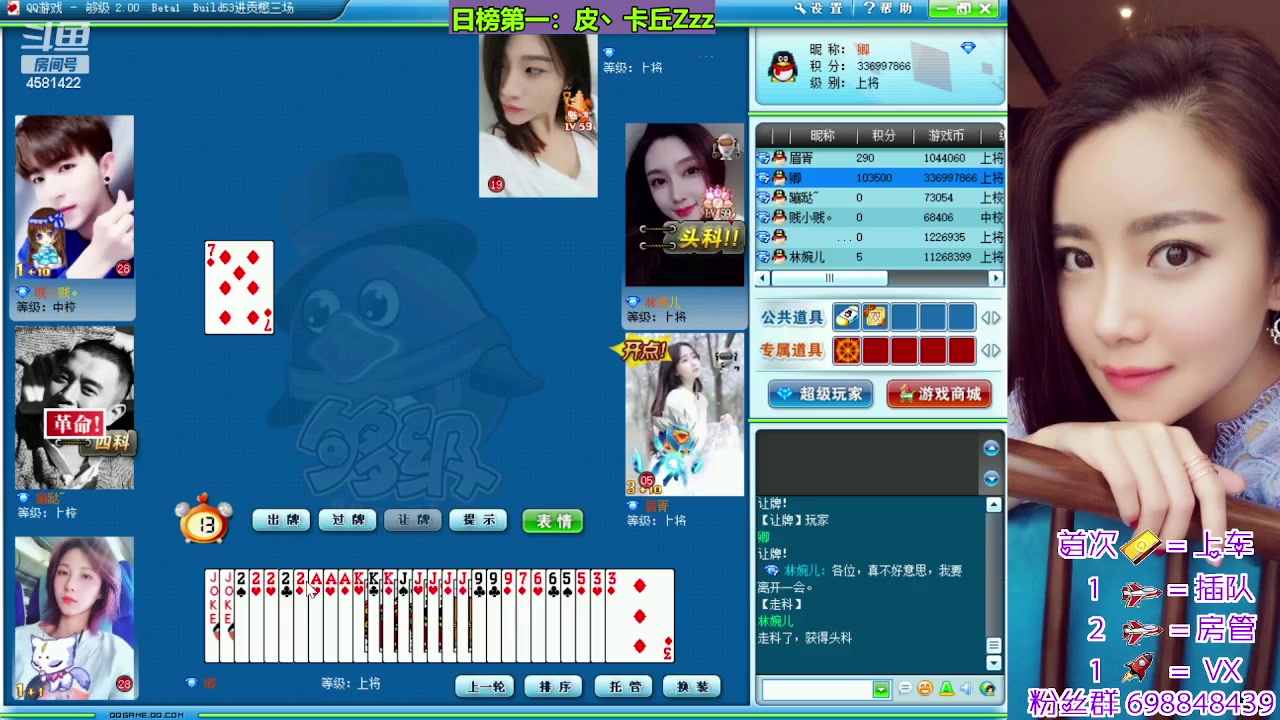This screenshot has height=720, width=1280.
Task: Toggle the chat sound speaker icon
Action: [966, 689]
